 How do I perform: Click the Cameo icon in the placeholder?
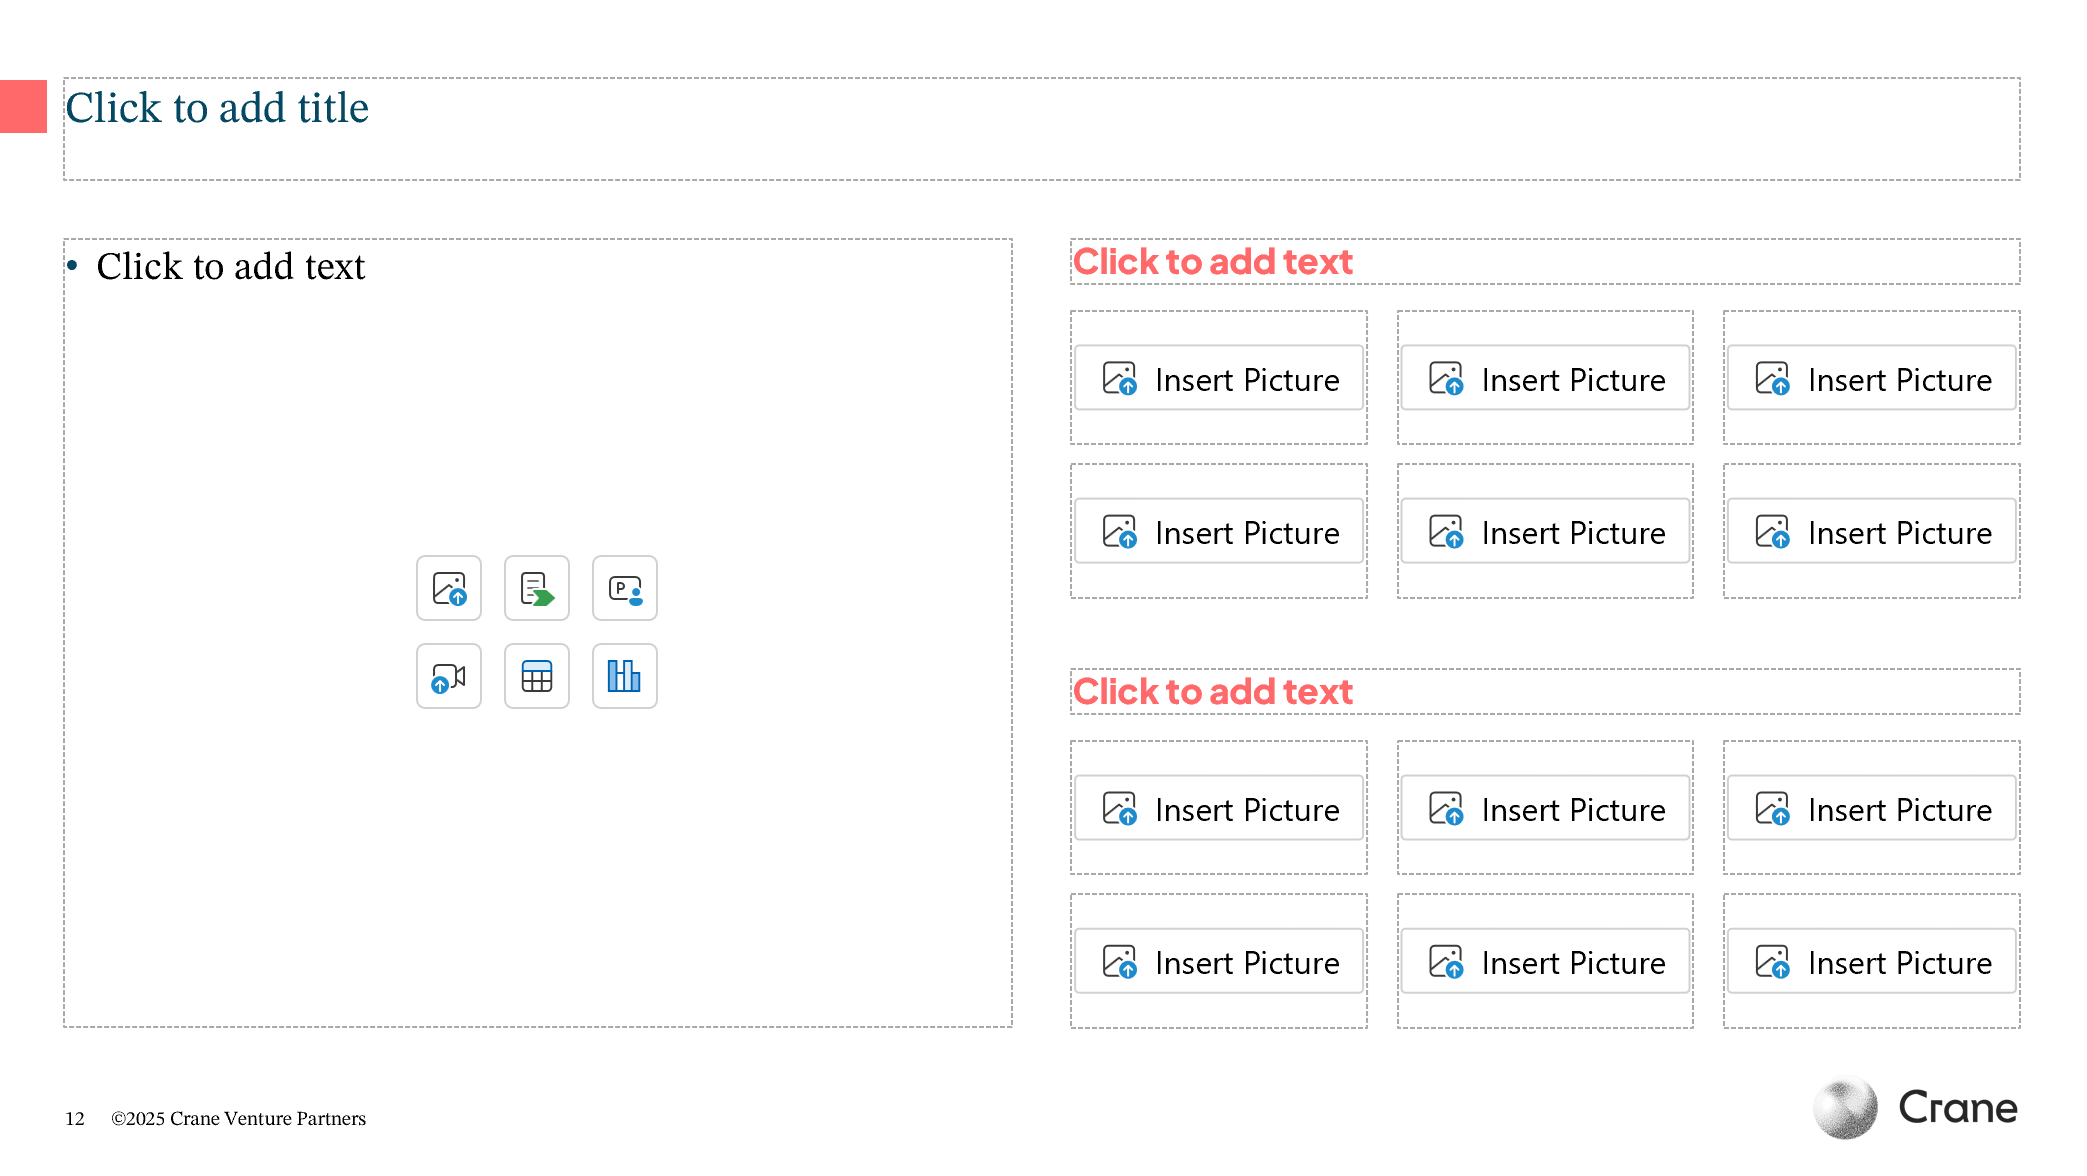click(625, 588)
